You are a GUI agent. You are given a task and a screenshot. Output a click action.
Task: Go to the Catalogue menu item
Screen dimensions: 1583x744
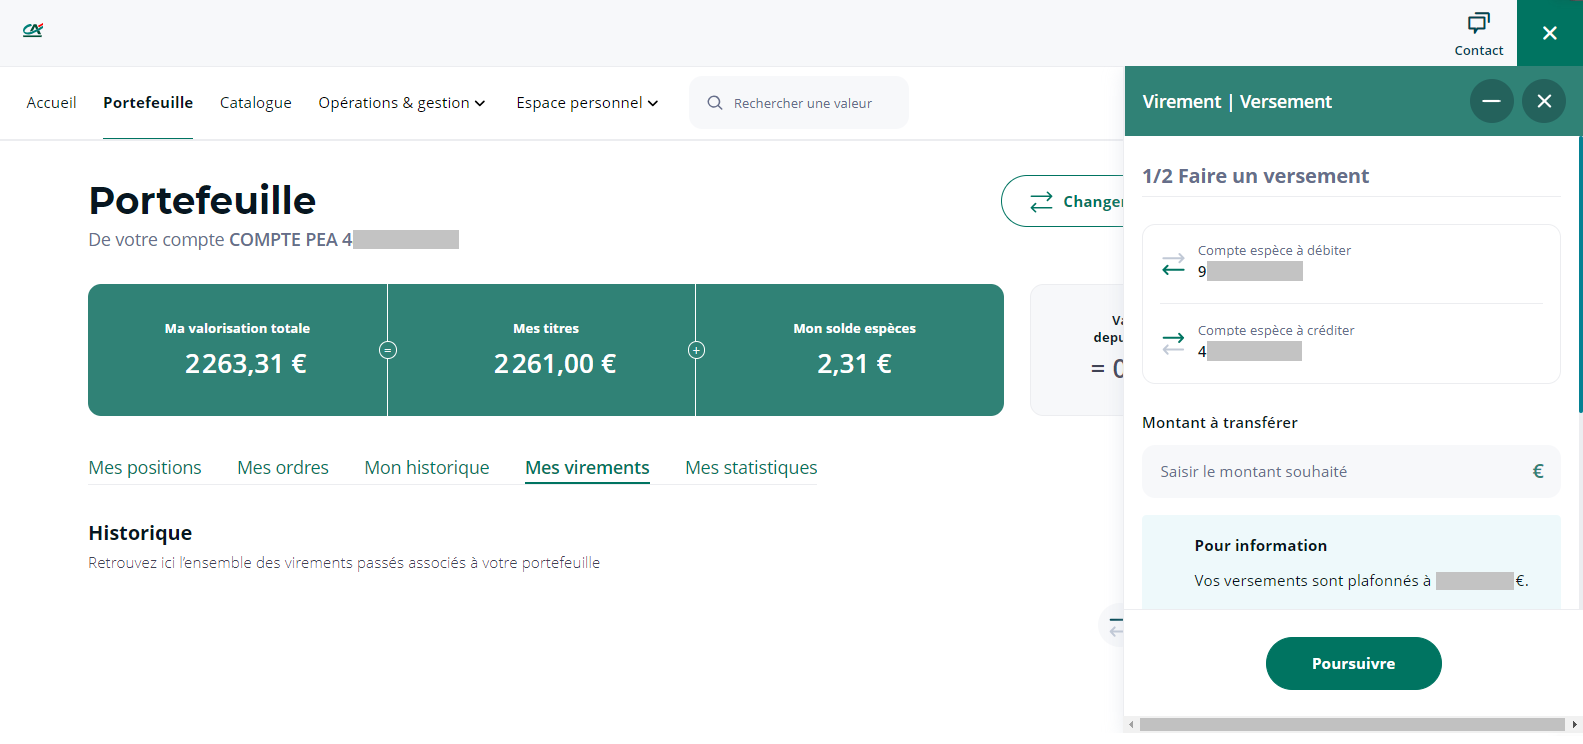pyautogui.click(x=256, y=103)
